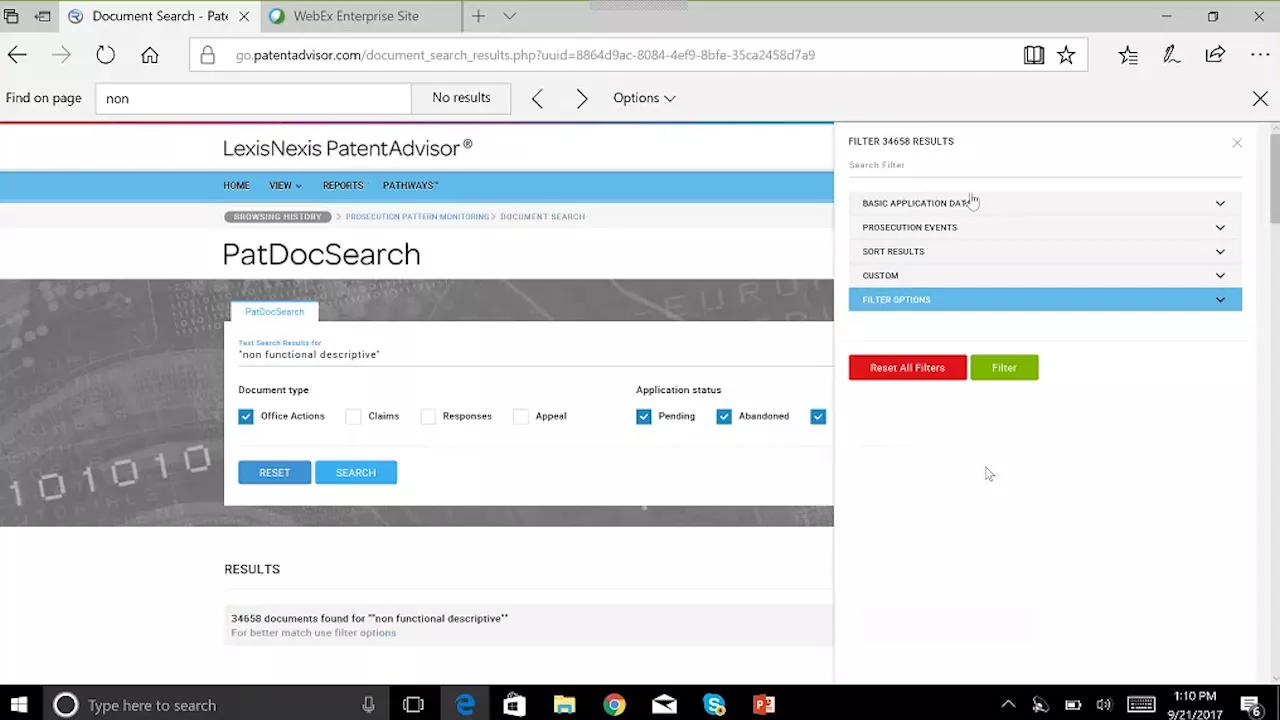Go to previous find result
1280x720 pixels.
[538, 98]
